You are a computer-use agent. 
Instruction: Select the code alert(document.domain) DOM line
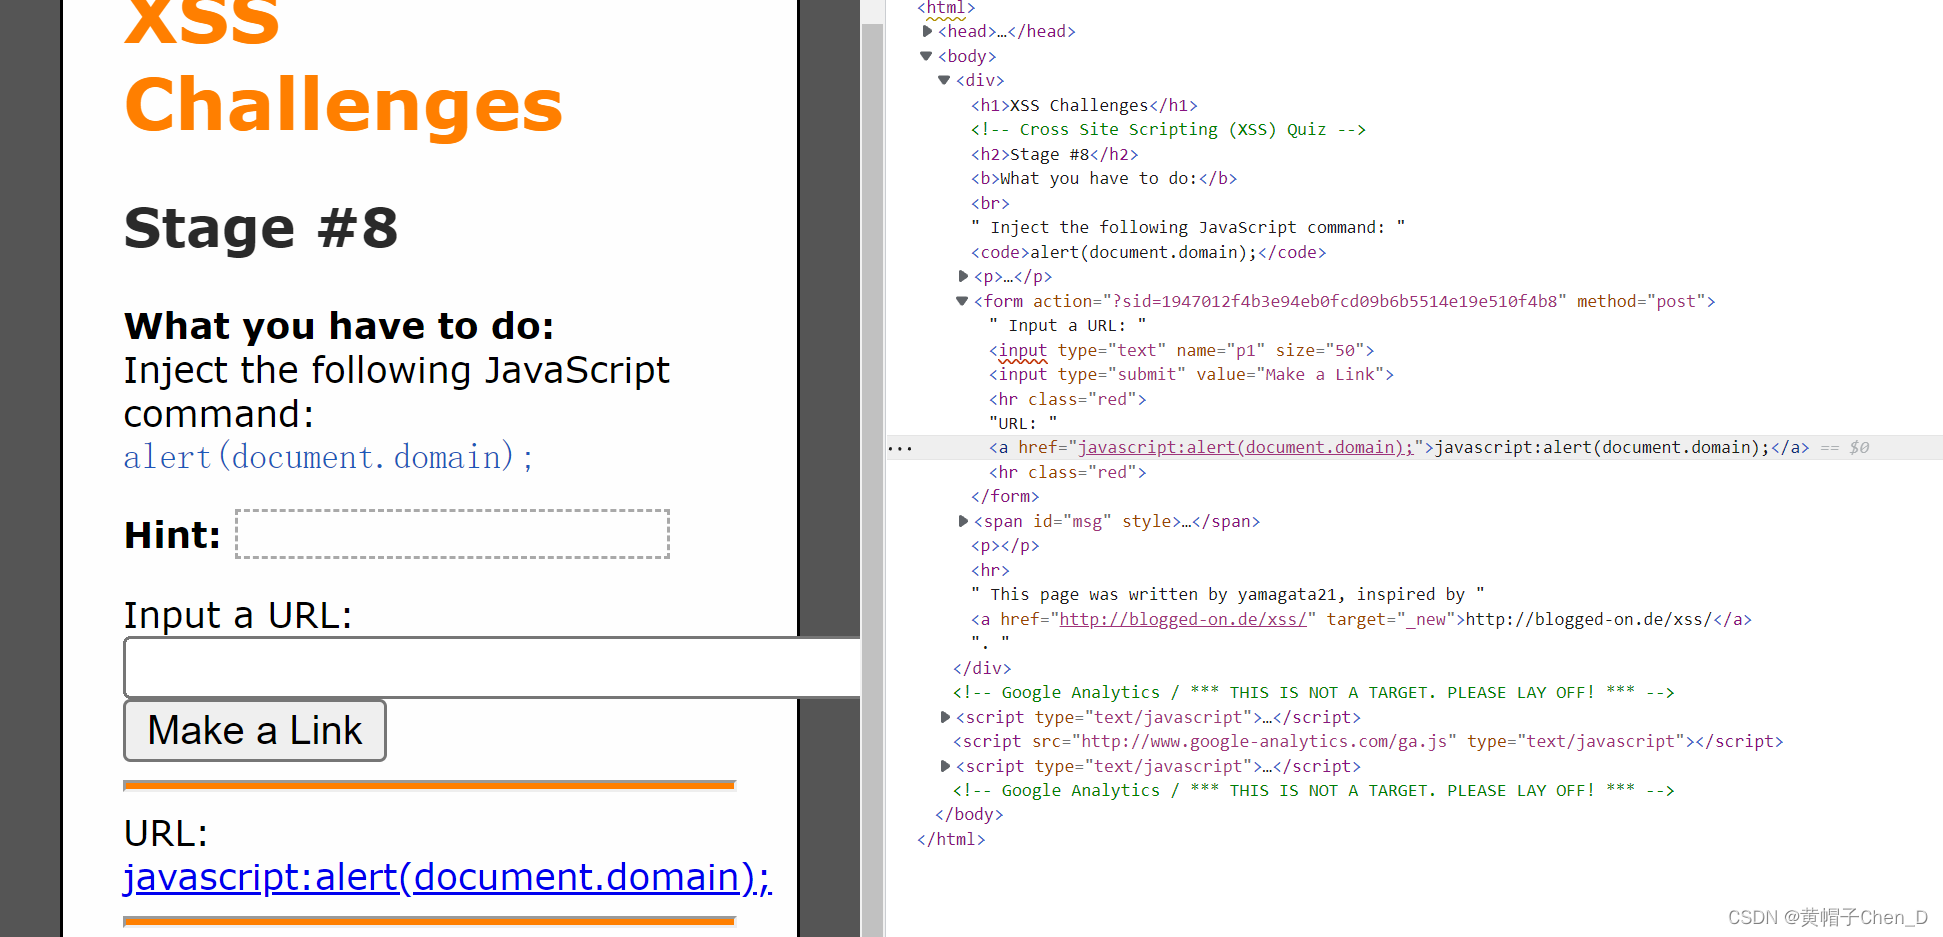tap(1148, 252)
